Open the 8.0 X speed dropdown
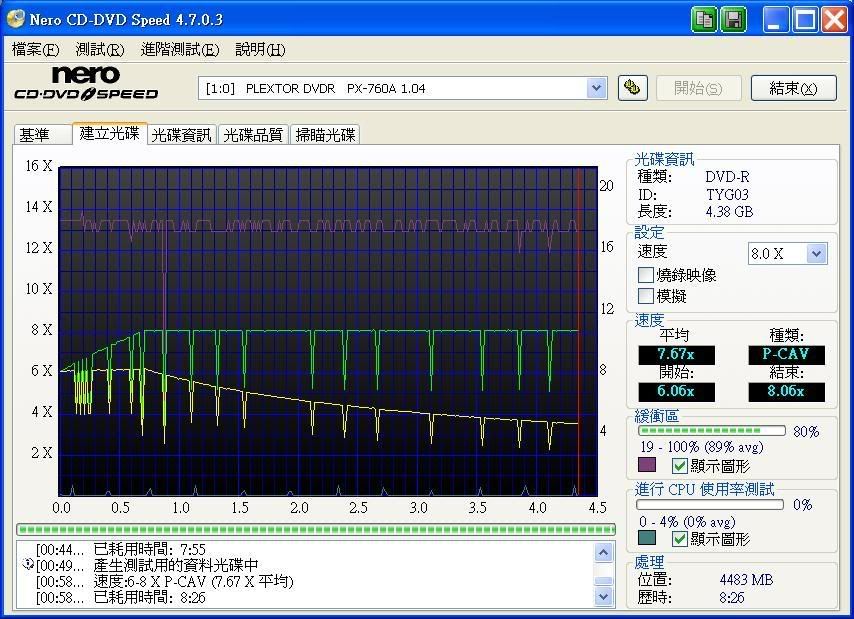 [816, 254]
